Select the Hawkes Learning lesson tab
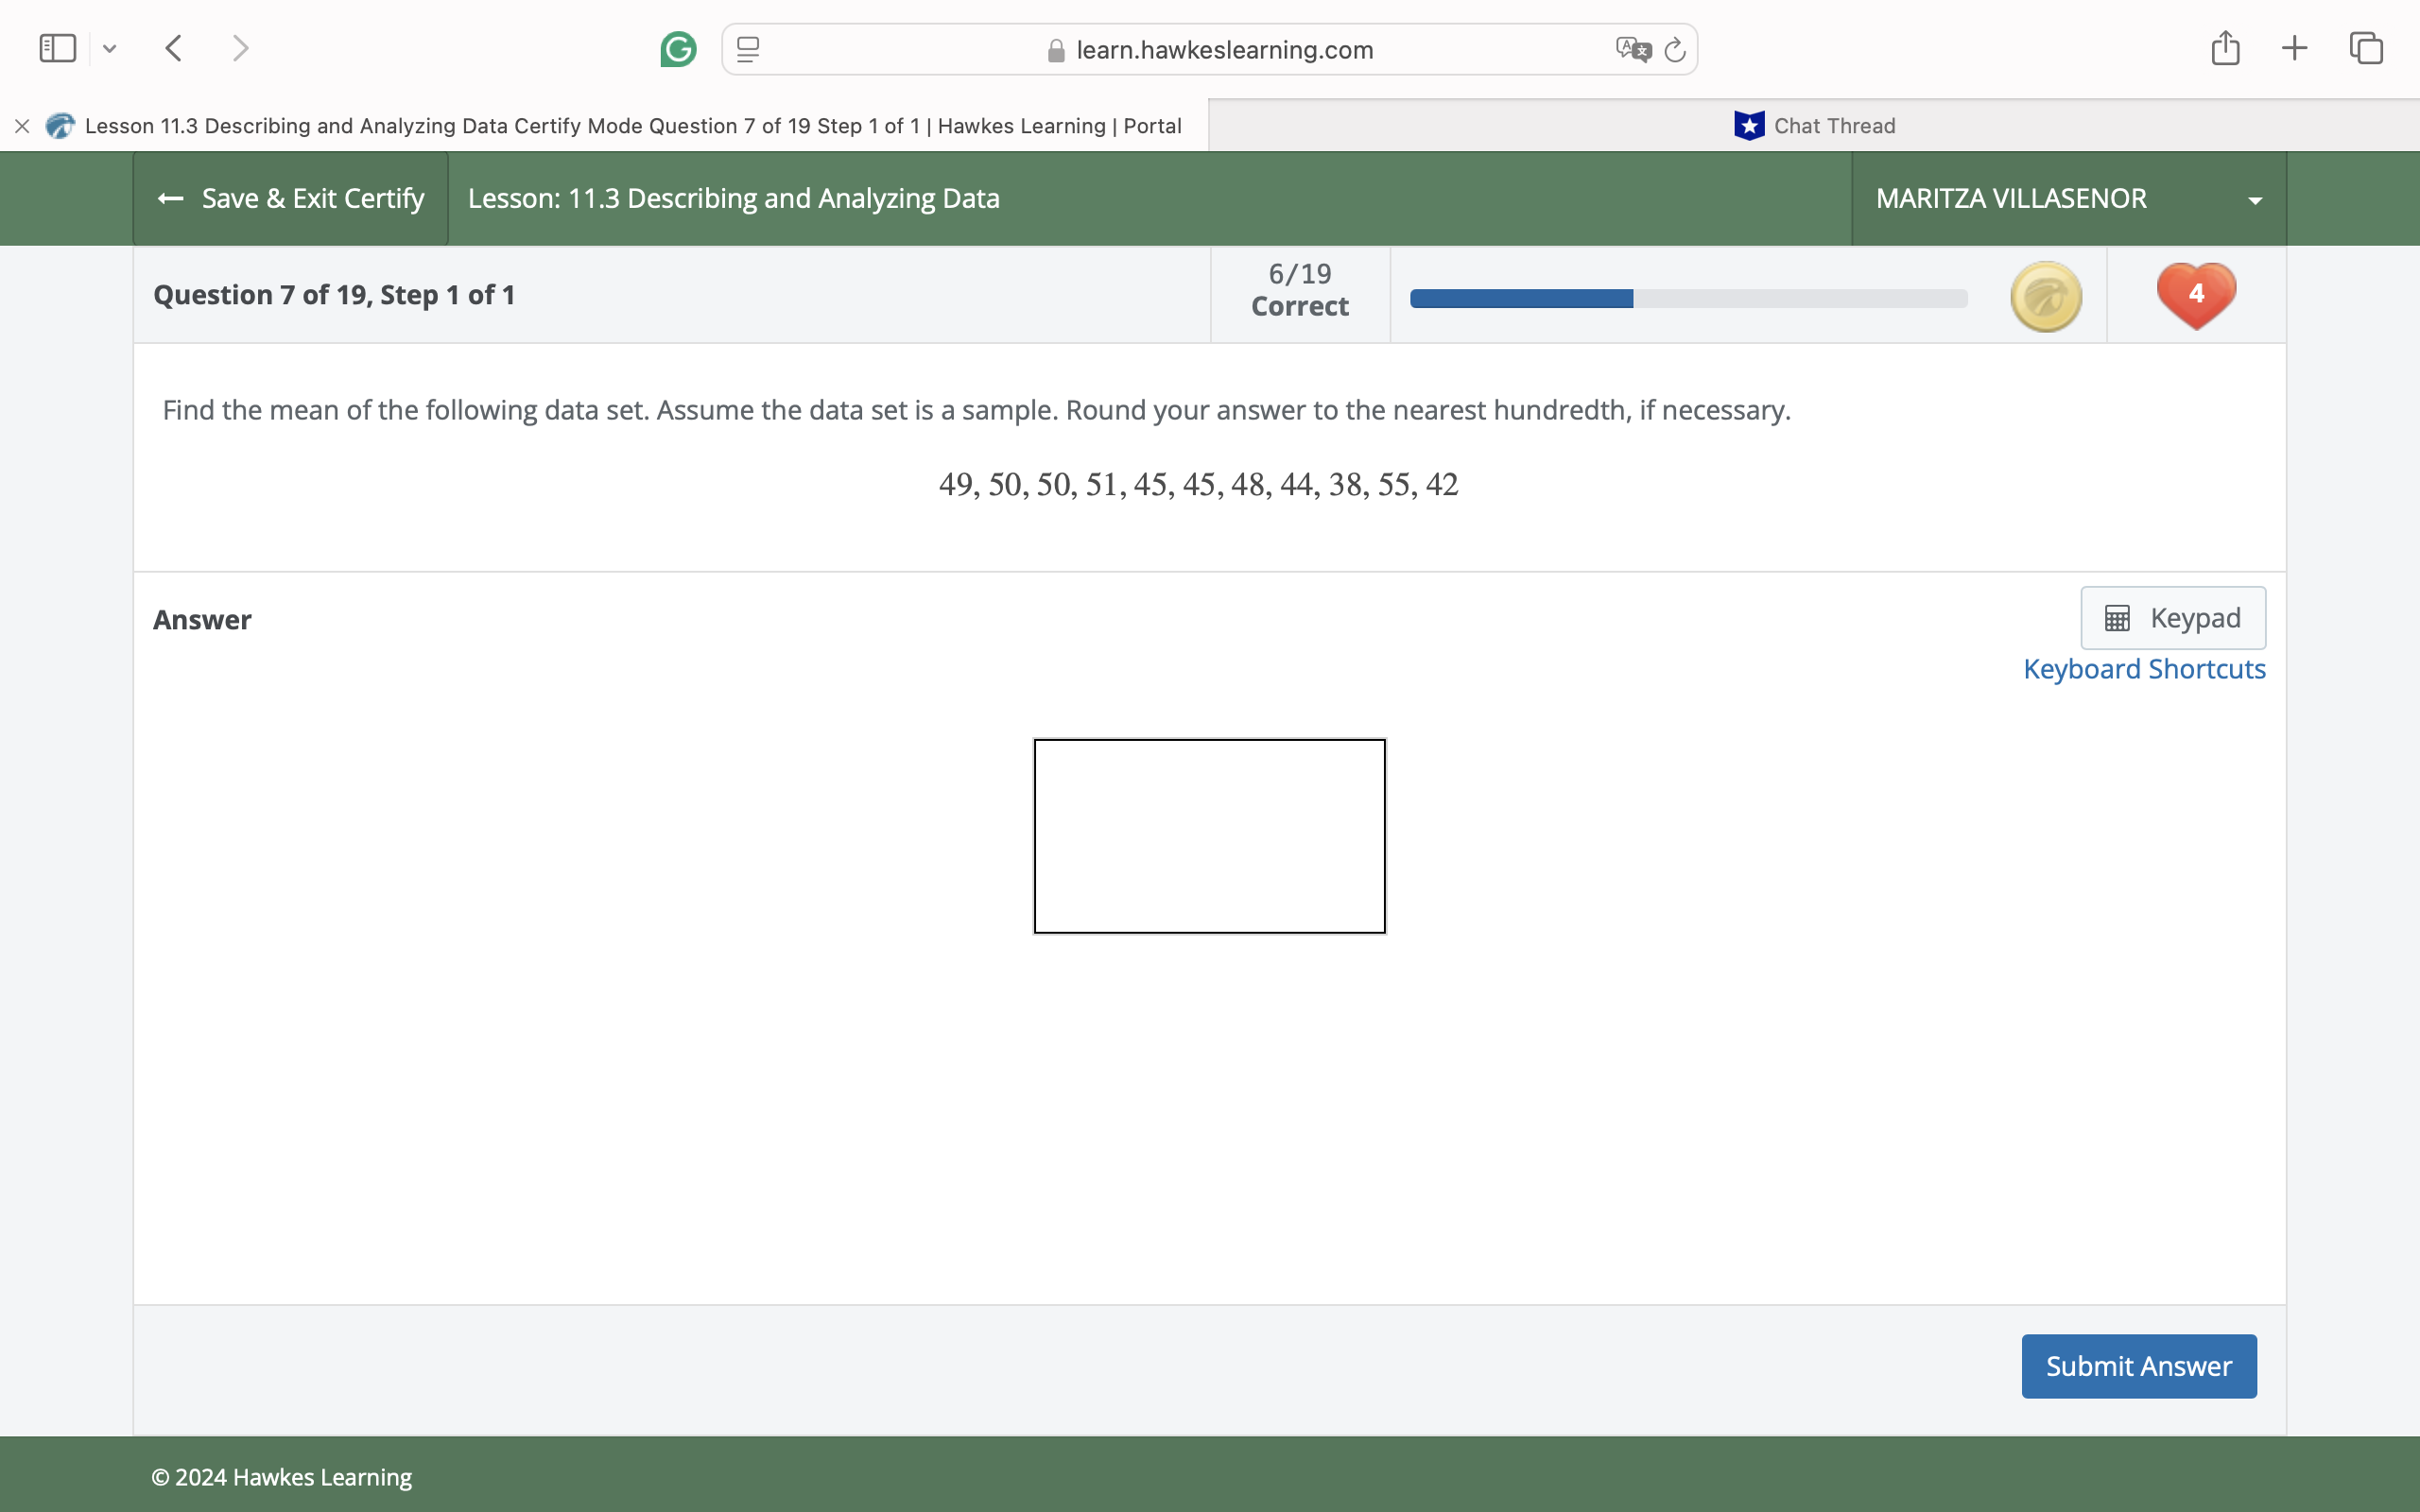2420x1512 pixels. (x=600, y=125)
